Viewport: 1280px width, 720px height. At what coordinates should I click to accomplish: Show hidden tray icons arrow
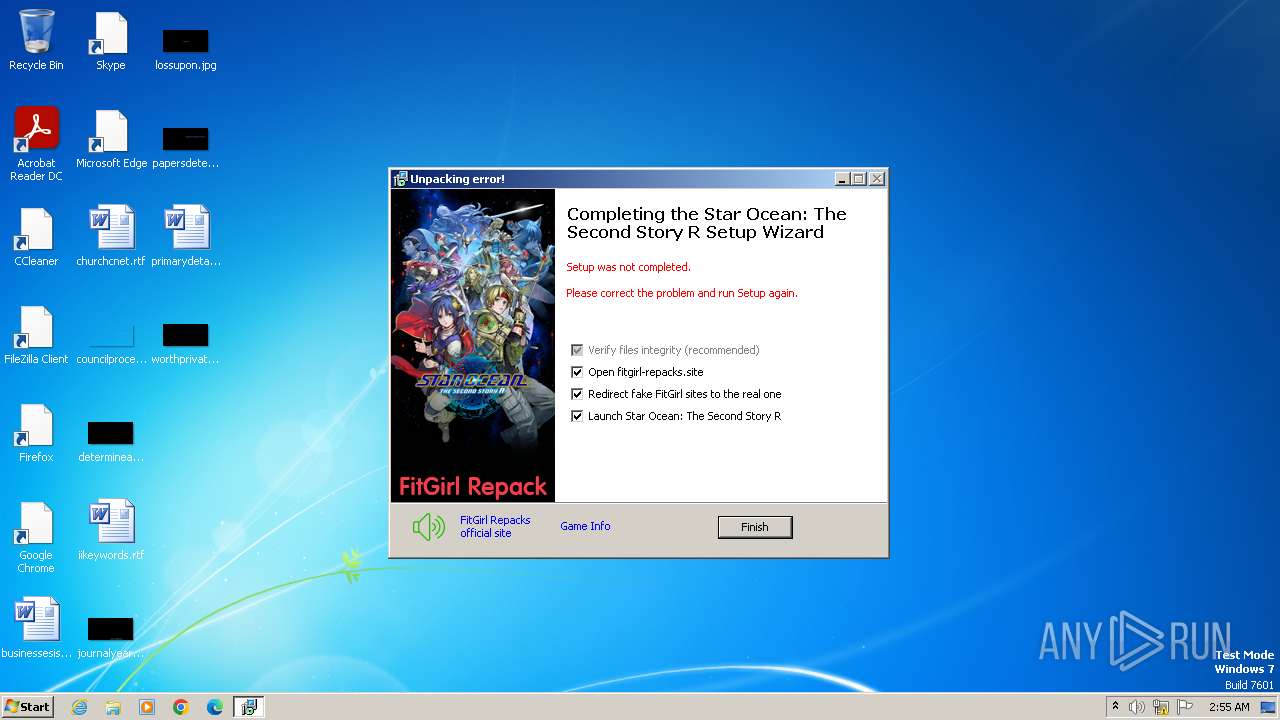click(1115, 707)
